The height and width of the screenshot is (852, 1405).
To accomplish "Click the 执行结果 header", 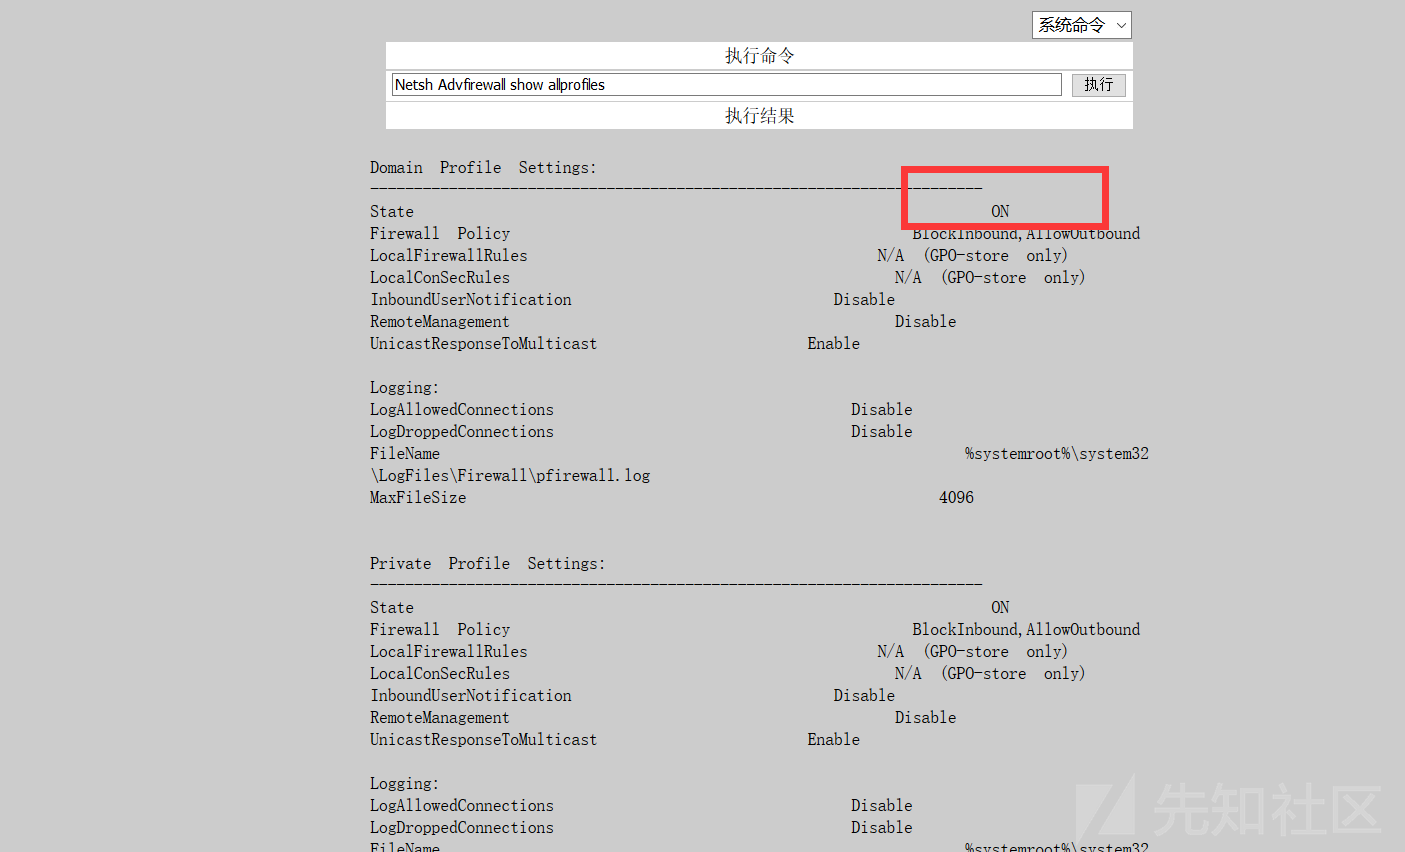I will 759,116.
